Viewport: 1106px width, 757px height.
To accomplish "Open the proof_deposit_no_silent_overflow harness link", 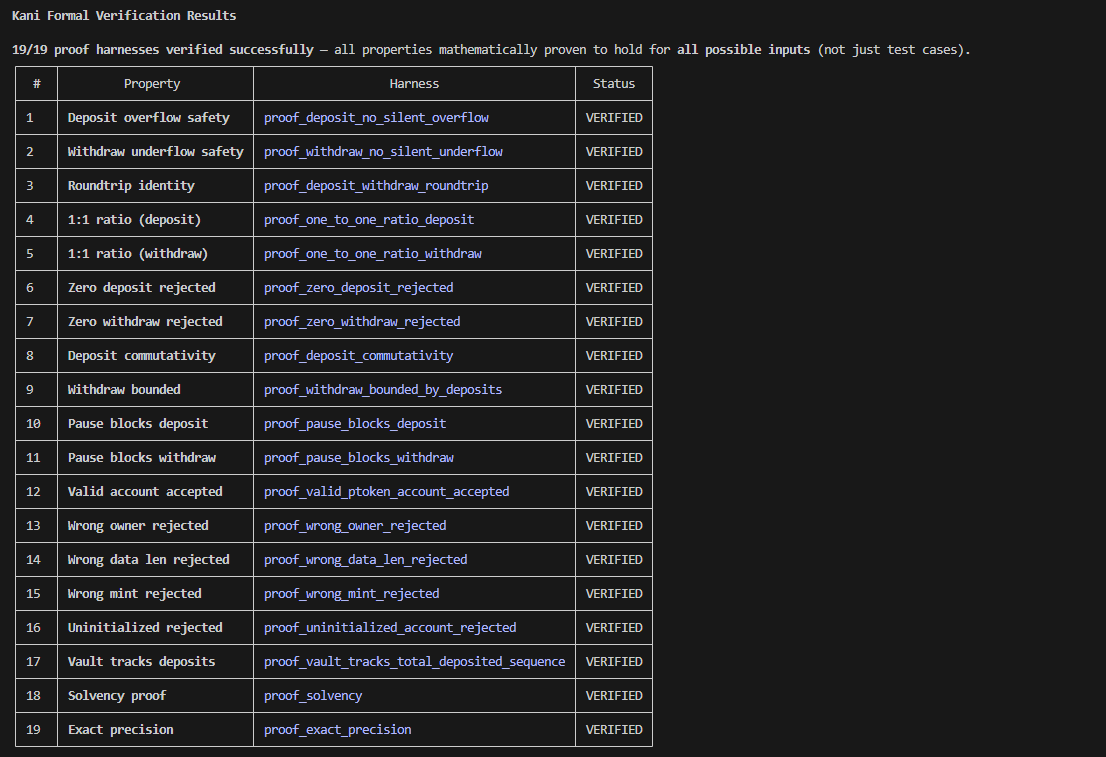I will (x=376, y=118).
